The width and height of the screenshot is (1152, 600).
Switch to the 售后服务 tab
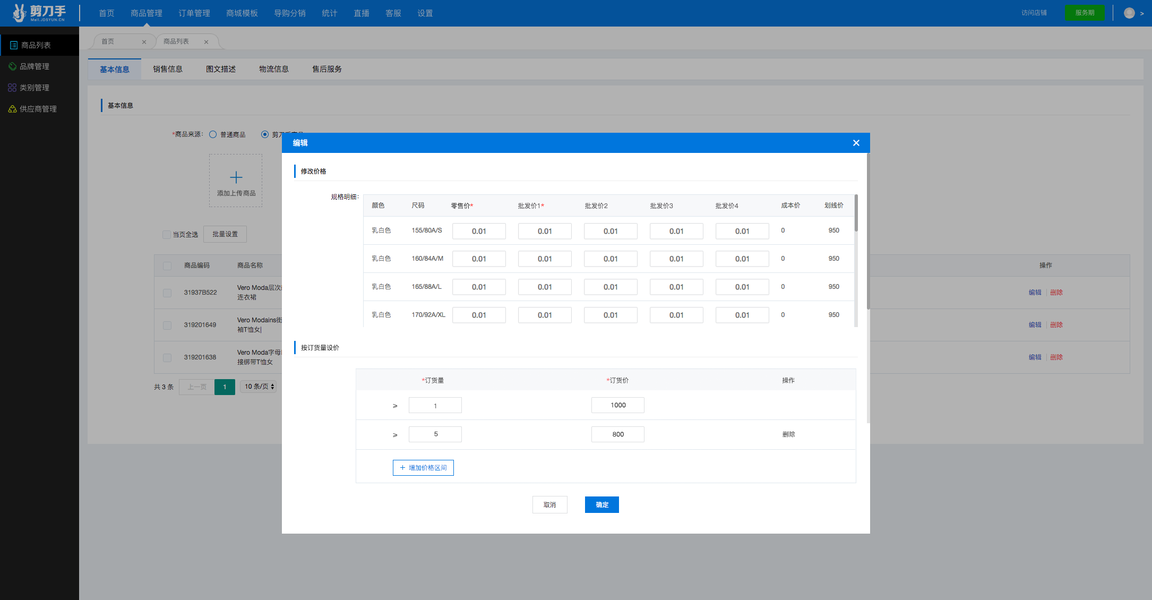(x=327, y=69)
